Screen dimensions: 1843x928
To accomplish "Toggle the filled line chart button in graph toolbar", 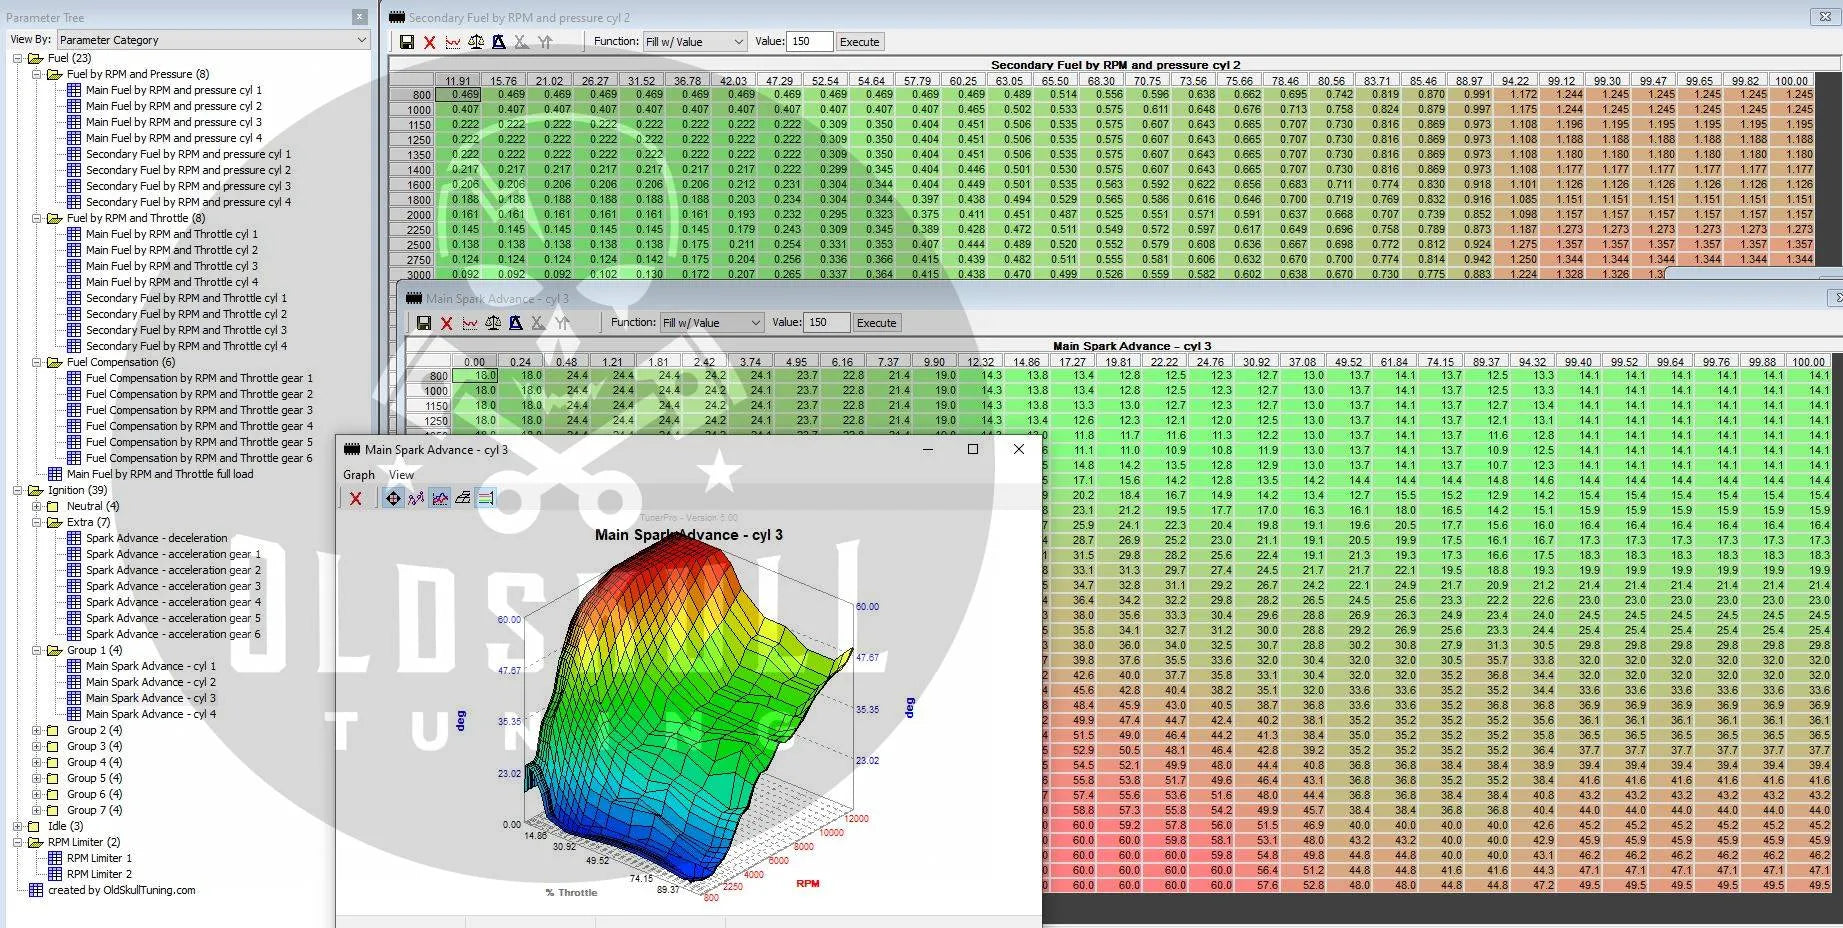I will [440, 498].
